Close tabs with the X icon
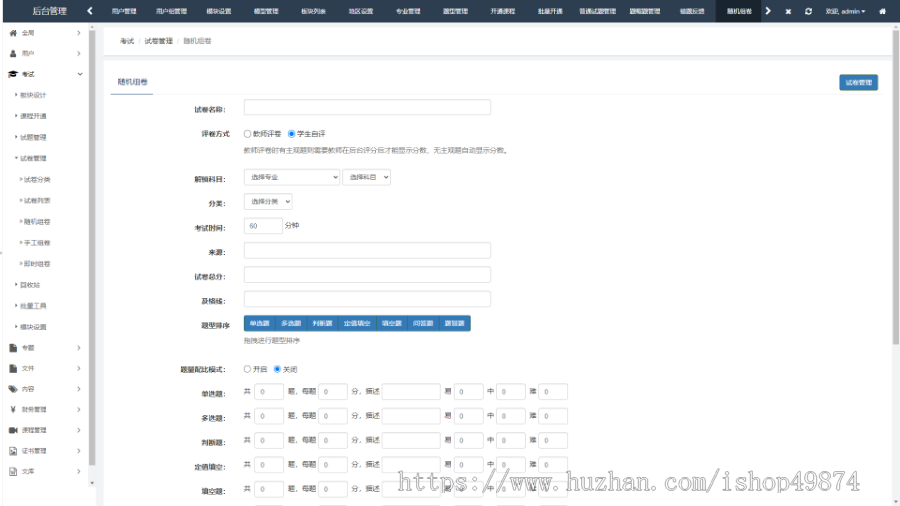Viewport: 900px width, 506px height. coord(788,11)
